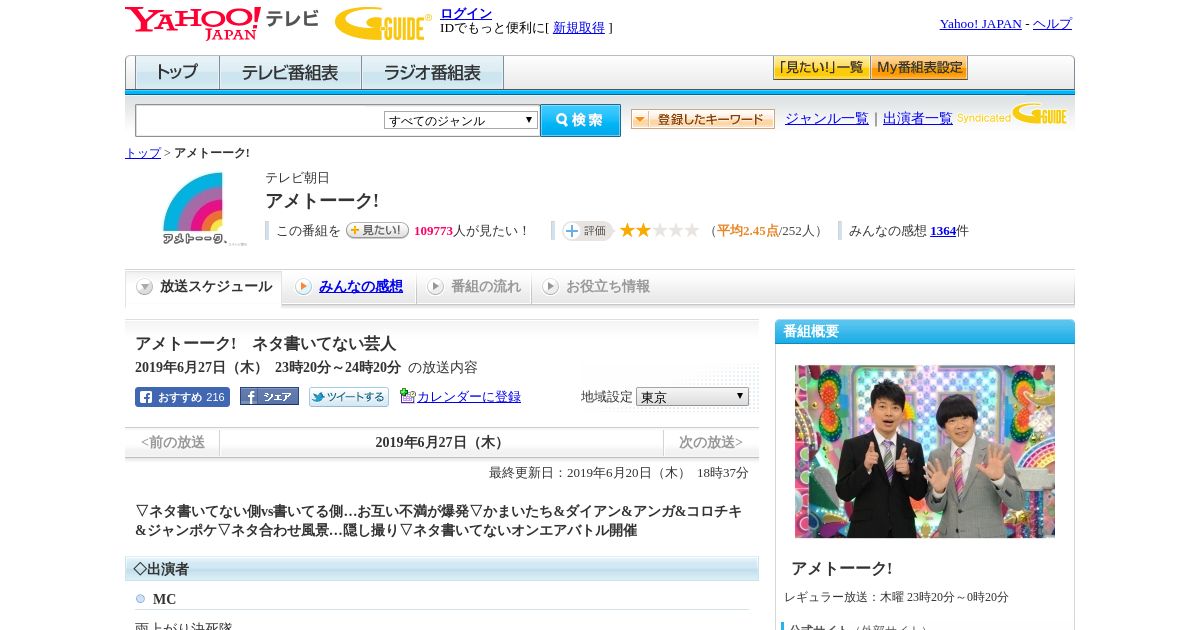Open the ヘルプ link

[x=1052, y=24]
